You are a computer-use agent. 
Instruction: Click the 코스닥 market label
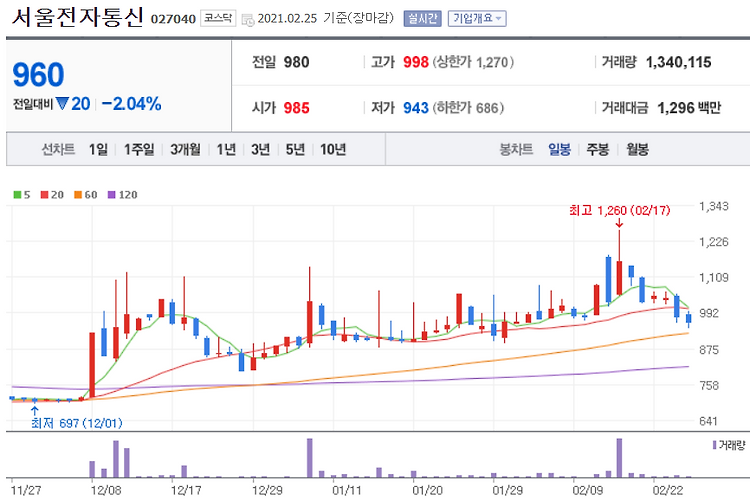[x=218, y=18]
